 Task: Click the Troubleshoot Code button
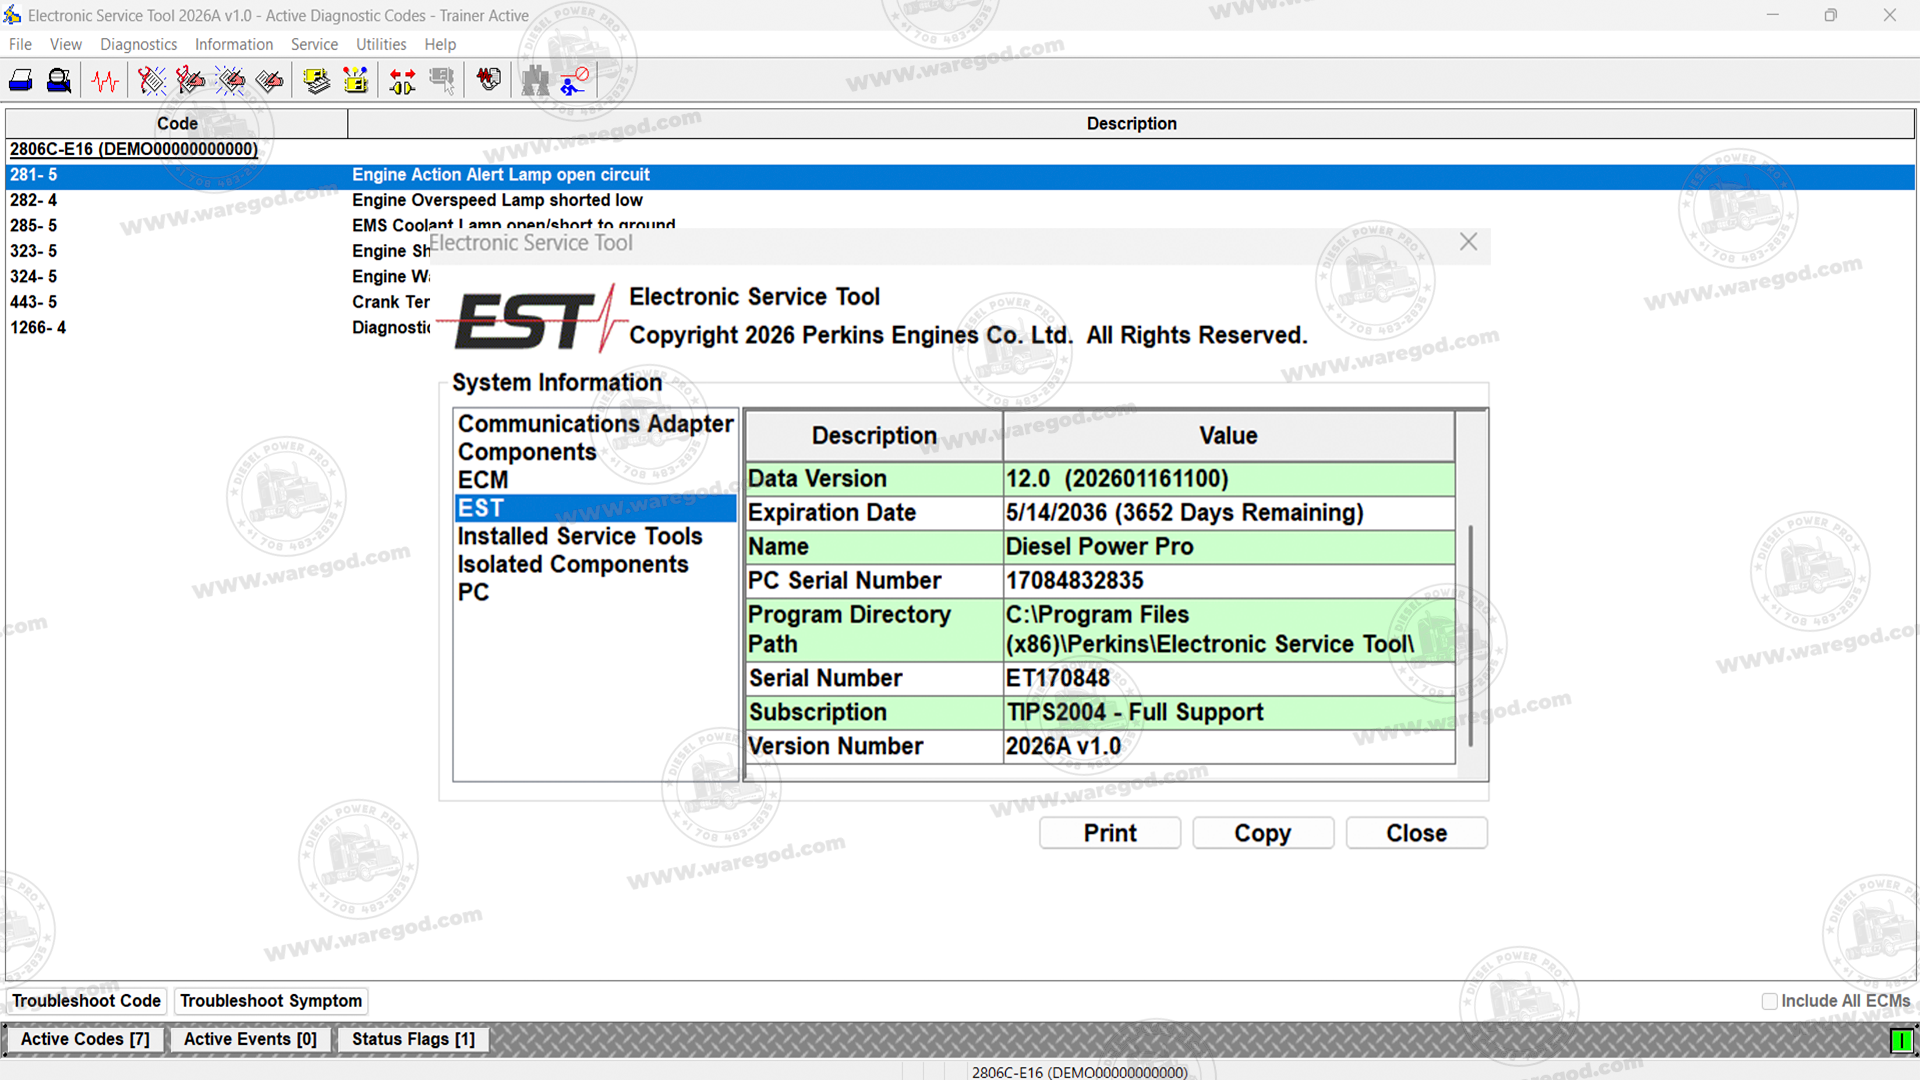(x=86, y=1001)
